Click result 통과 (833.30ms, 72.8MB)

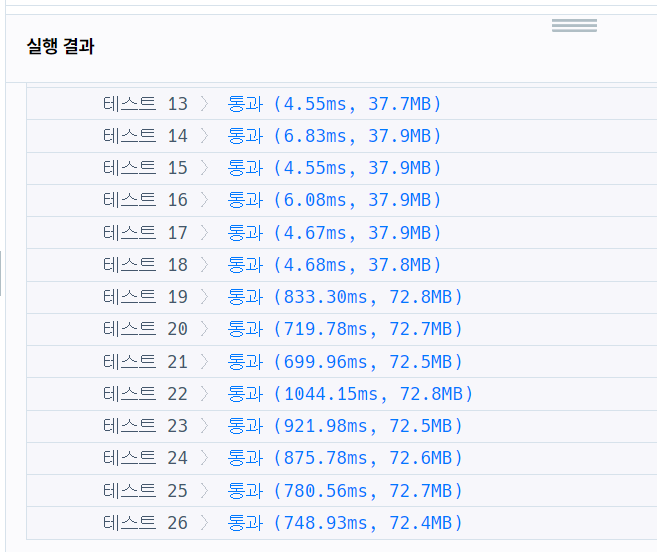tap(345, 297)
